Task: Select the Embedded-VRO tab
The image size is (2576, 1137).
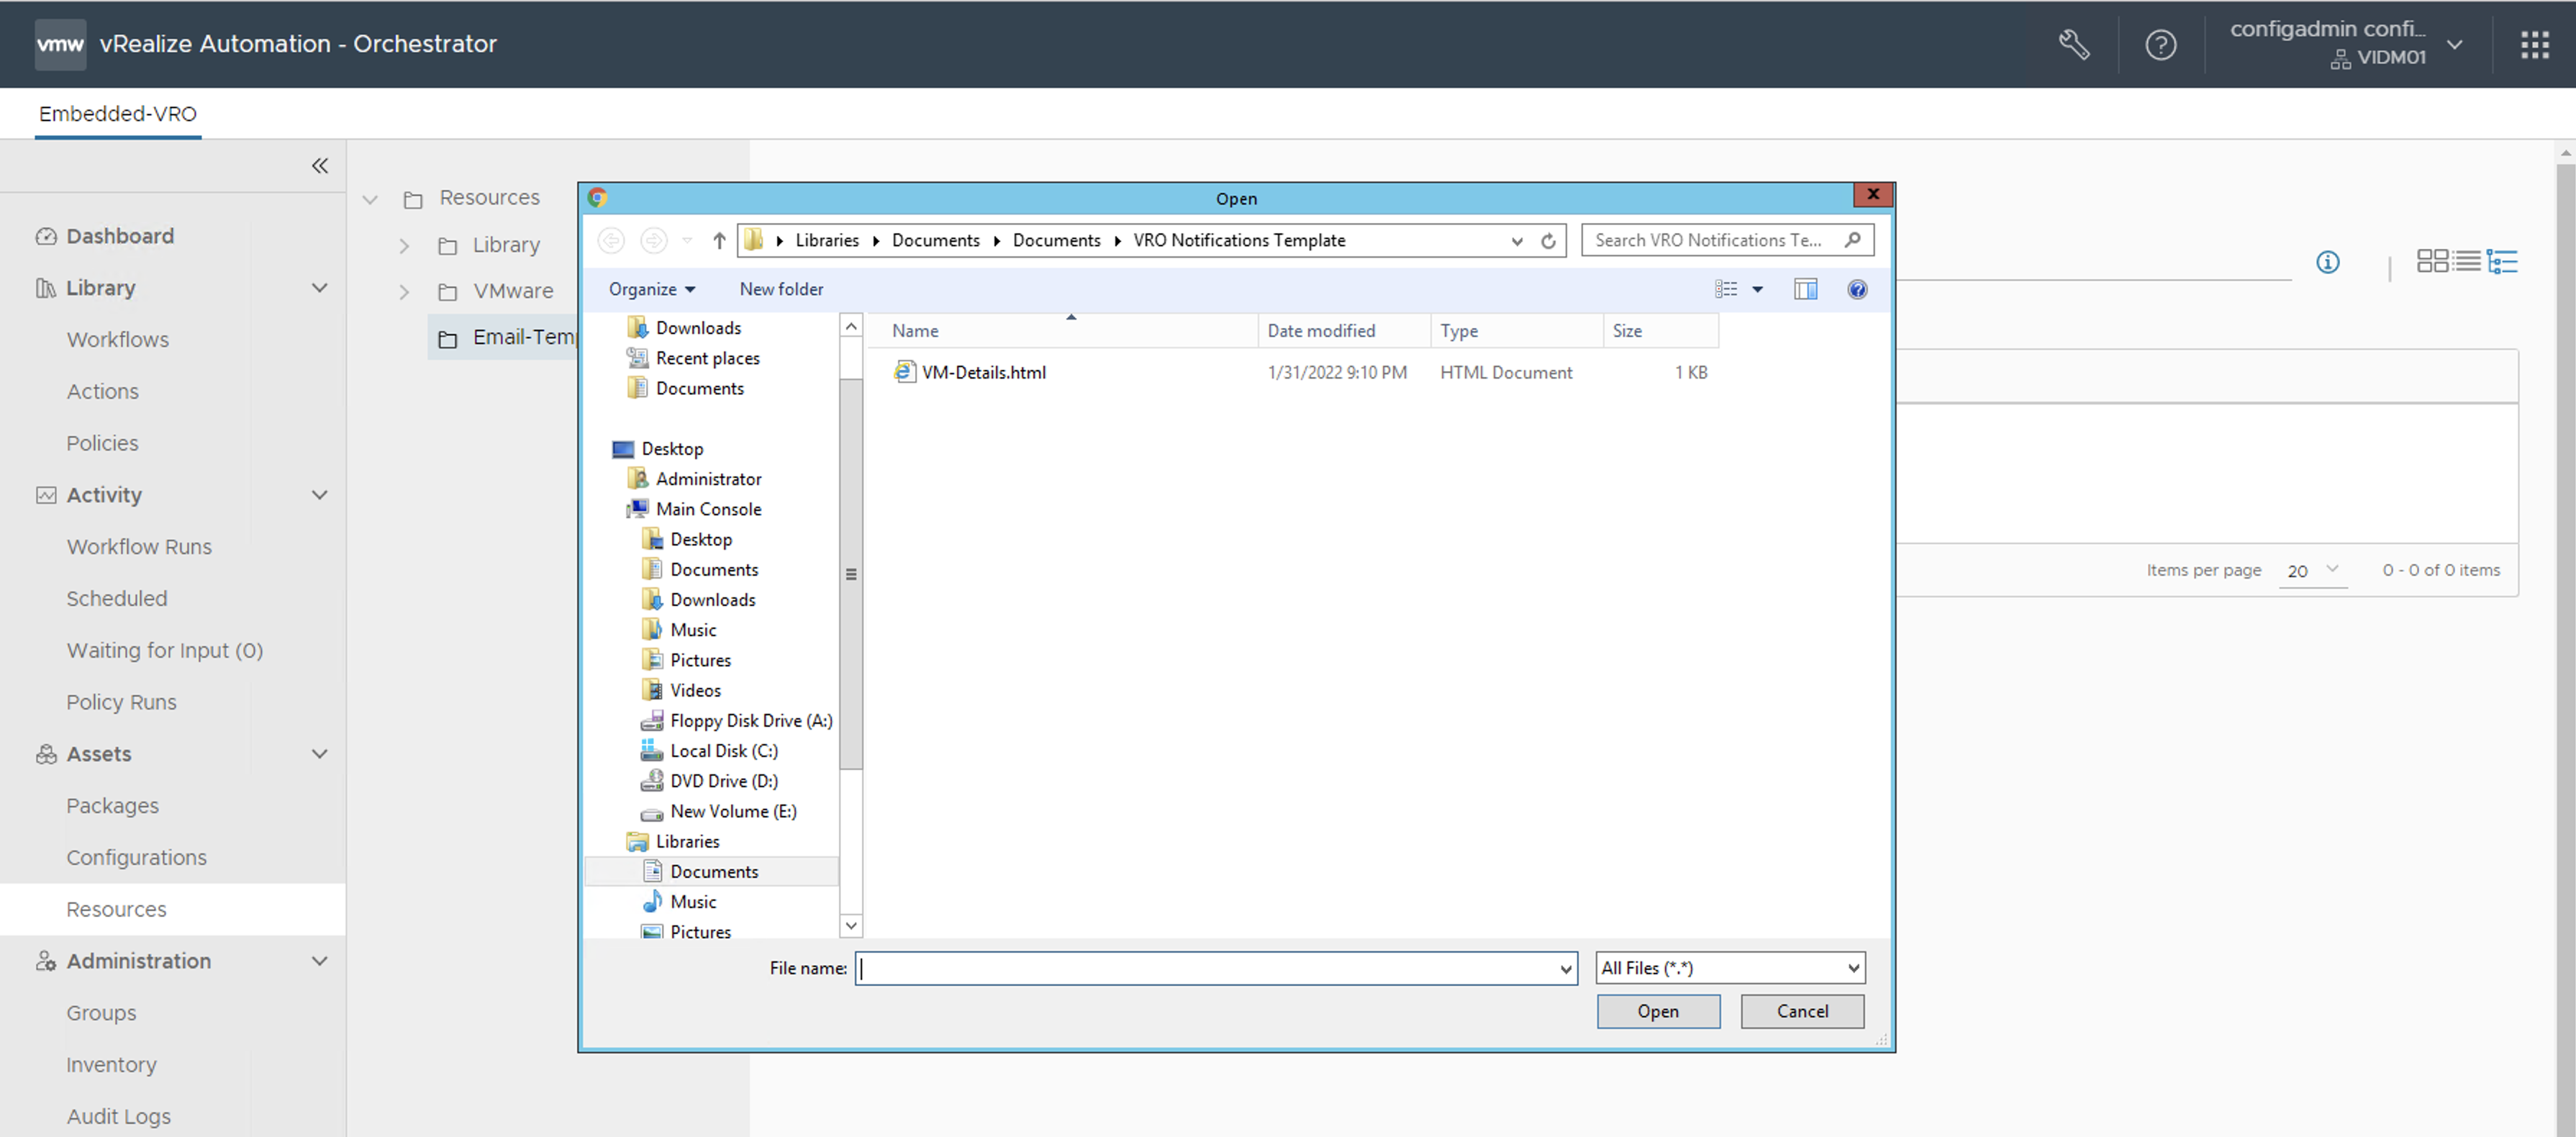Action: coord(117,114)
